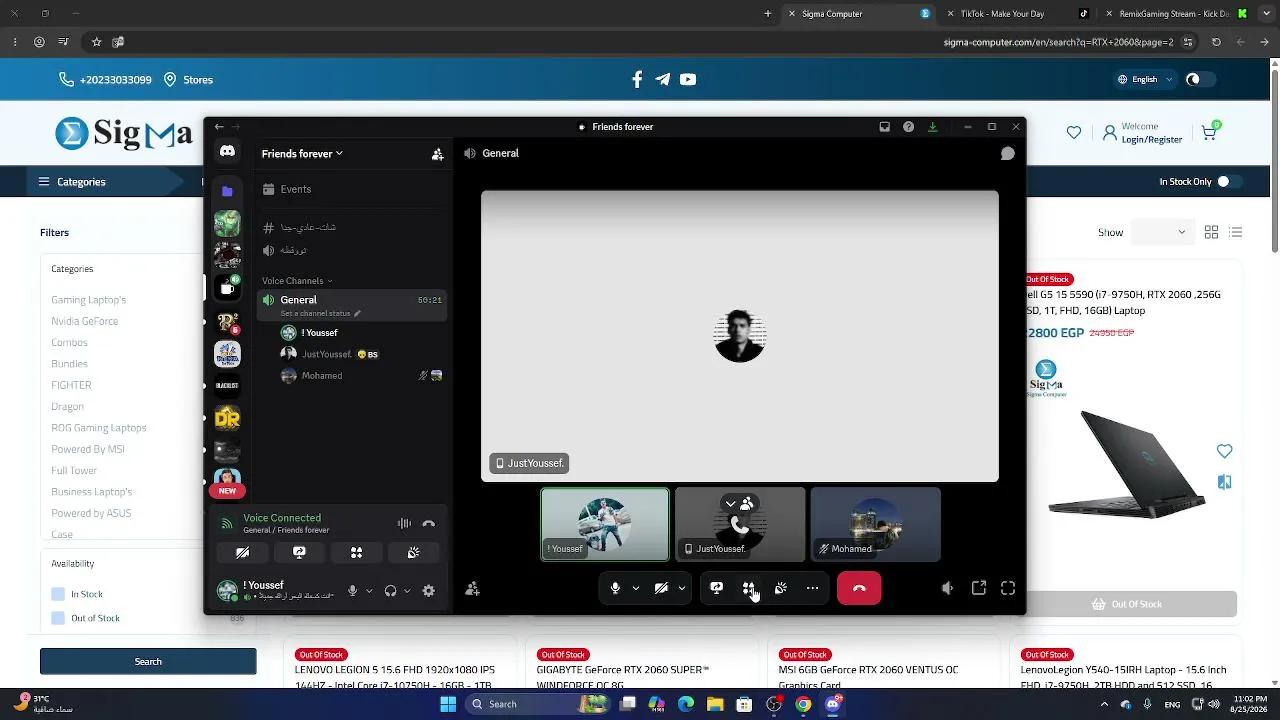Toggle microphone mute in the call control bar
Image resolution: width=1280 pixels, height=720 pixels.
(615, 588)
